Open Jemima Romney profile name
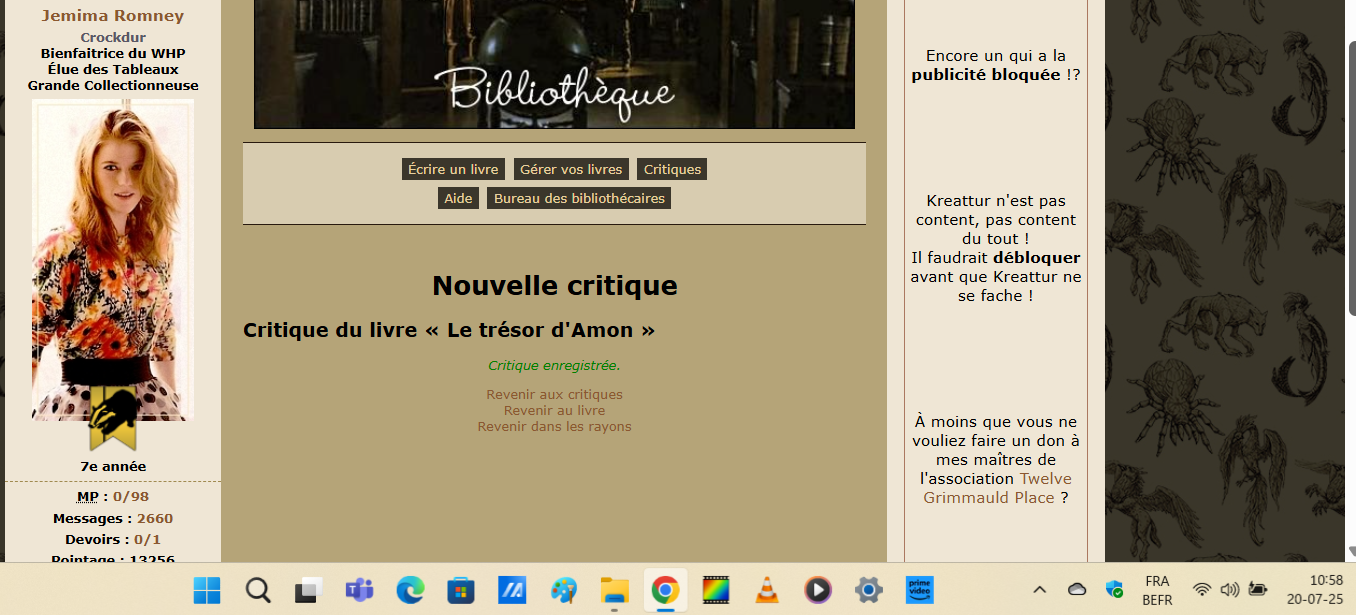Viewport: 1356px width, 615px height. point(113,16)
